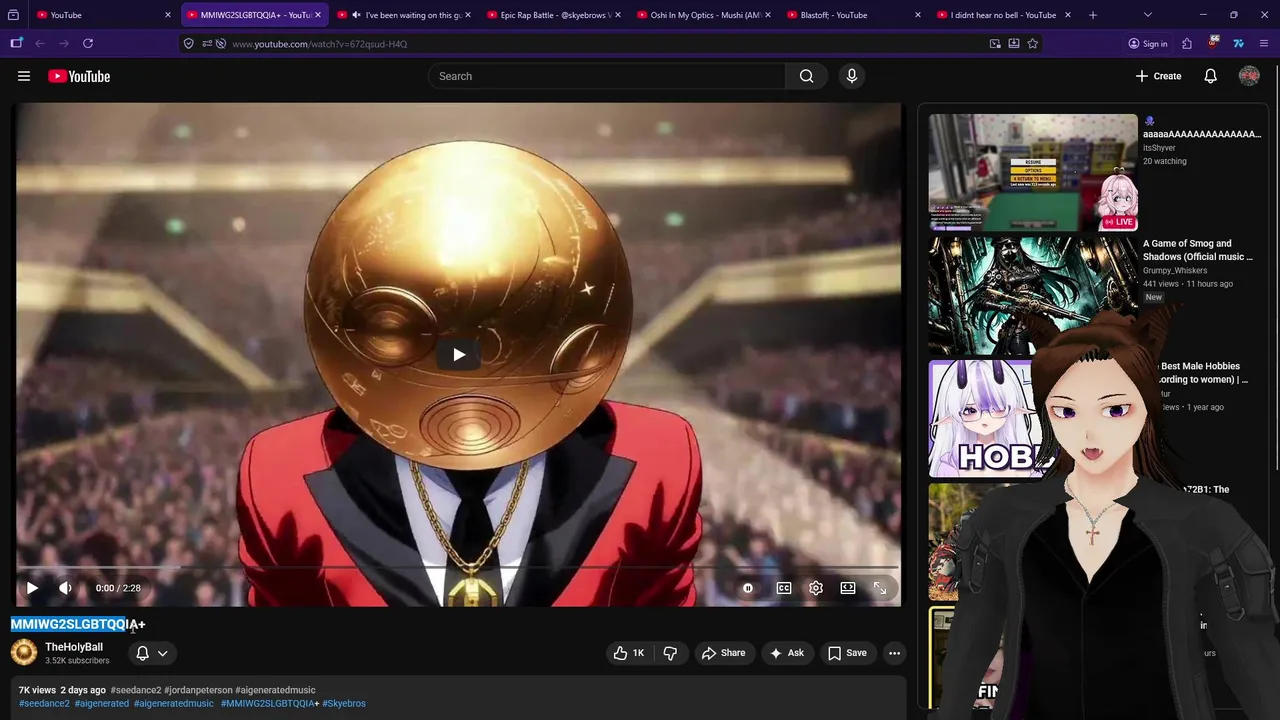Unmute the tab playing audio via speaker icon

pyautogui.click(x=356, y=15)
